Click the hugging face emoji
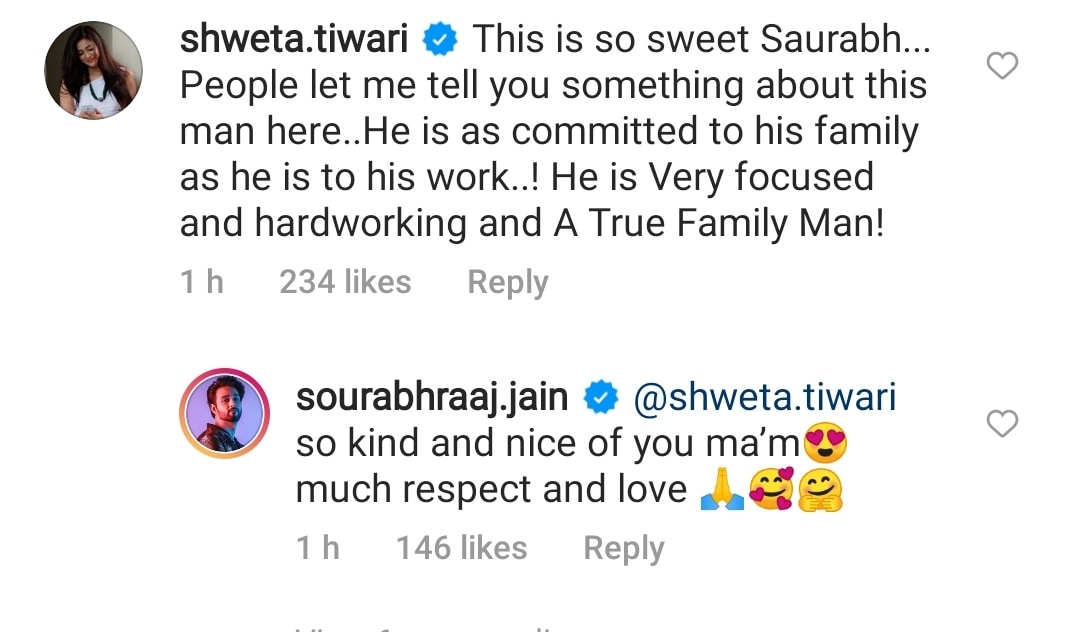This screenshot has height=632, width=1080. pos(820,489)
